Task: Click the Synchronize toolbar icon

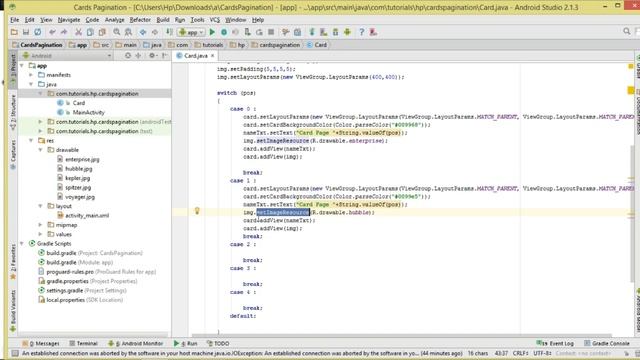Action: click(38, 32)
